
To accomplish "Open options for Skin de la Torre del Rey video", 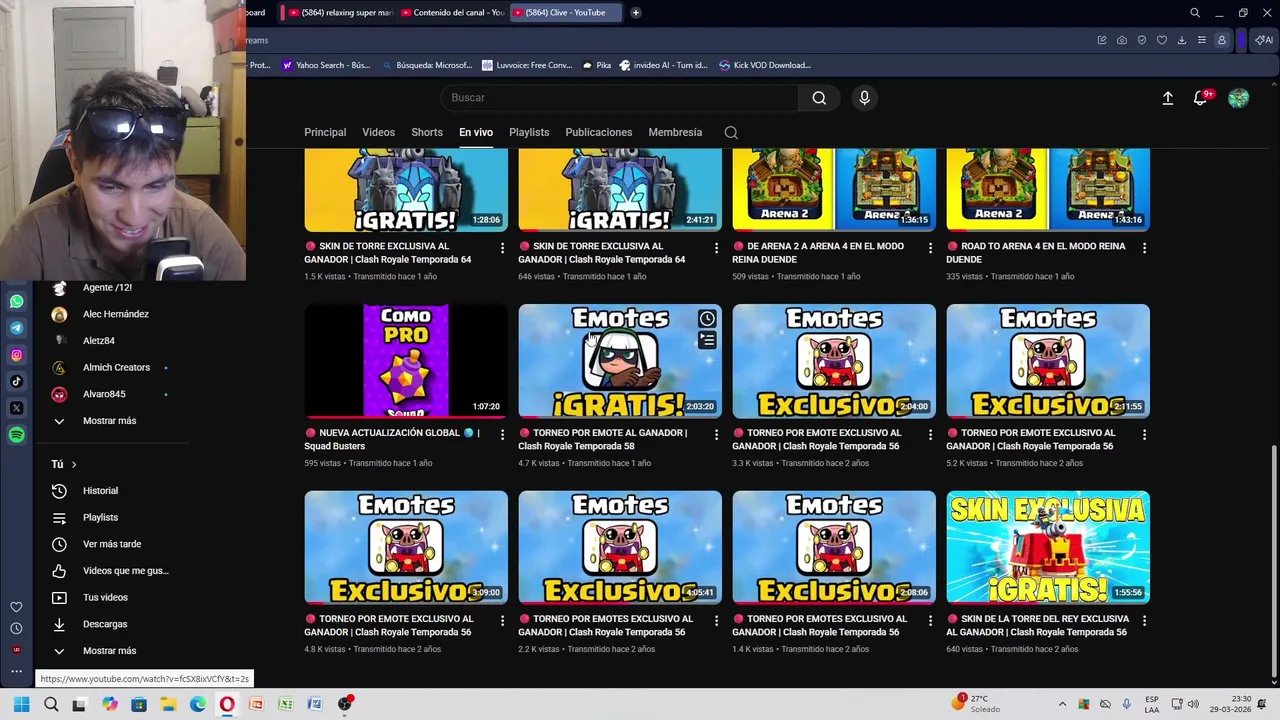I will (1144, 621).
